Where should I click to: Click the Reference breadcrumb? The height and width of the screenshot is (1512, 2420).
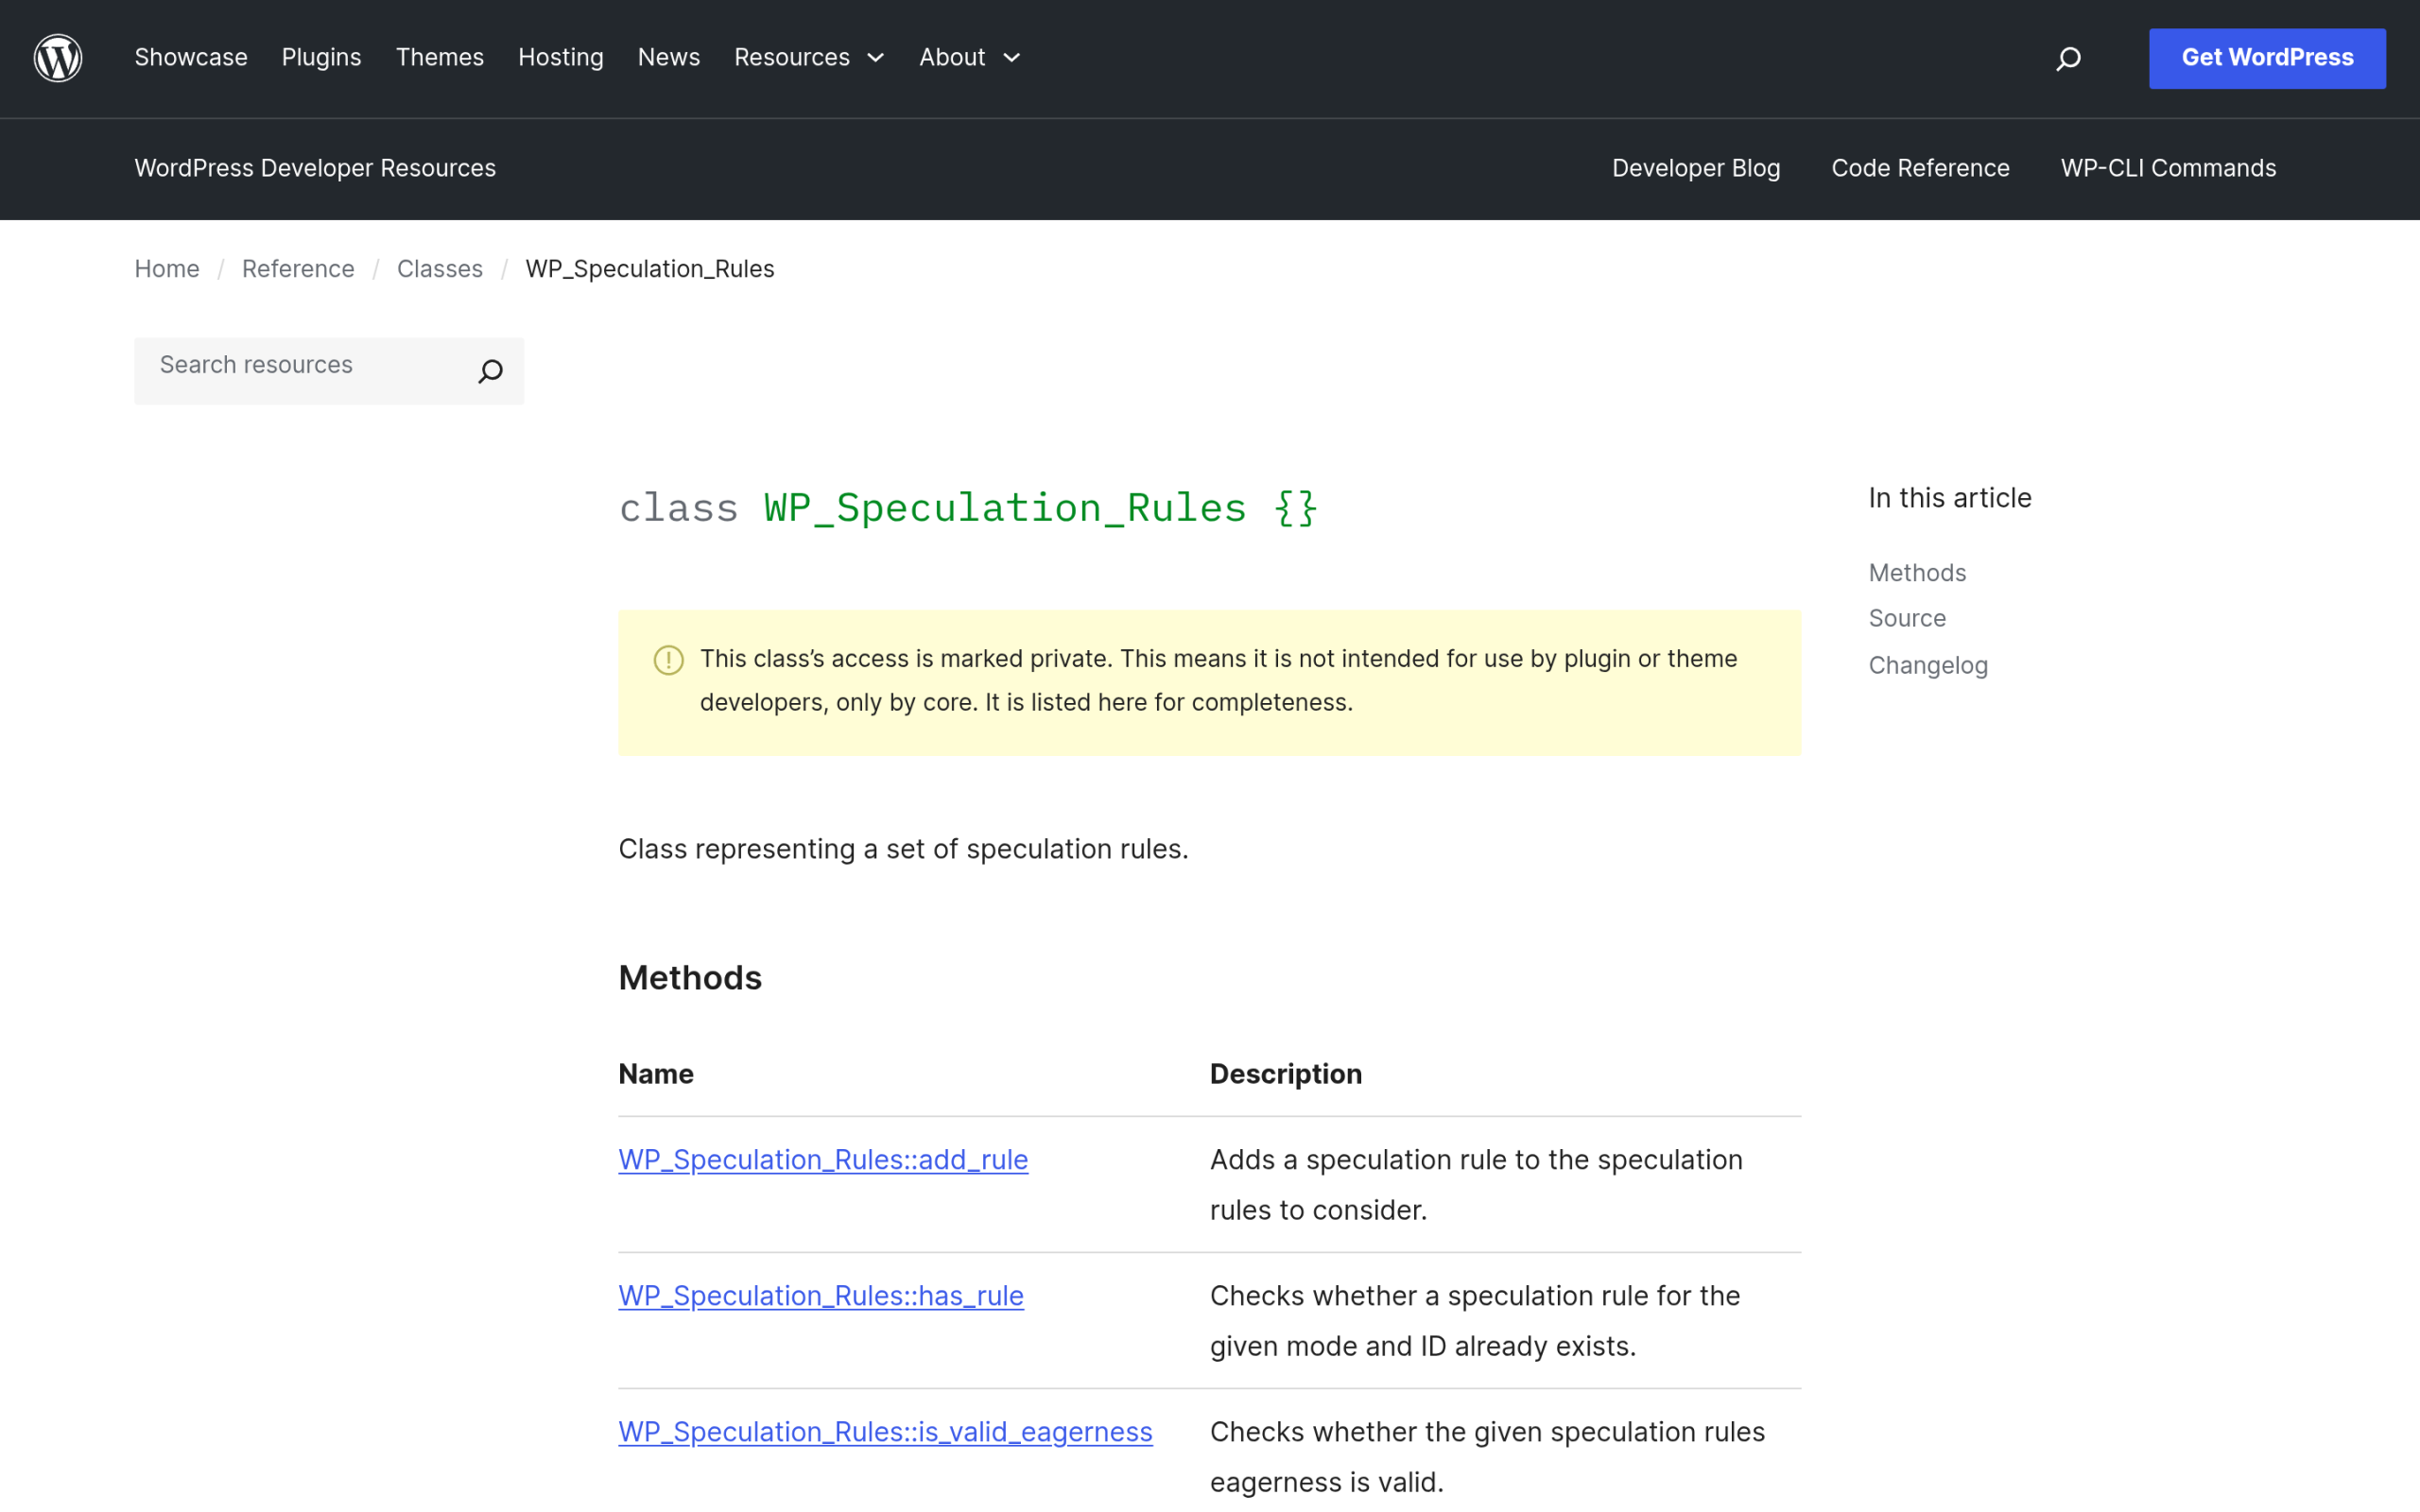pos(298,269)
